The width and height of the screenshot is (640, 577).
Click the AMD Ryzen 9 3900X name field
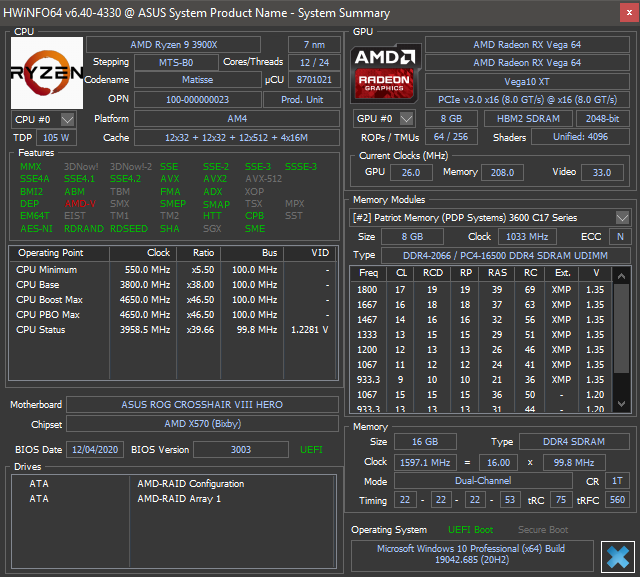[x=173, y=44]
